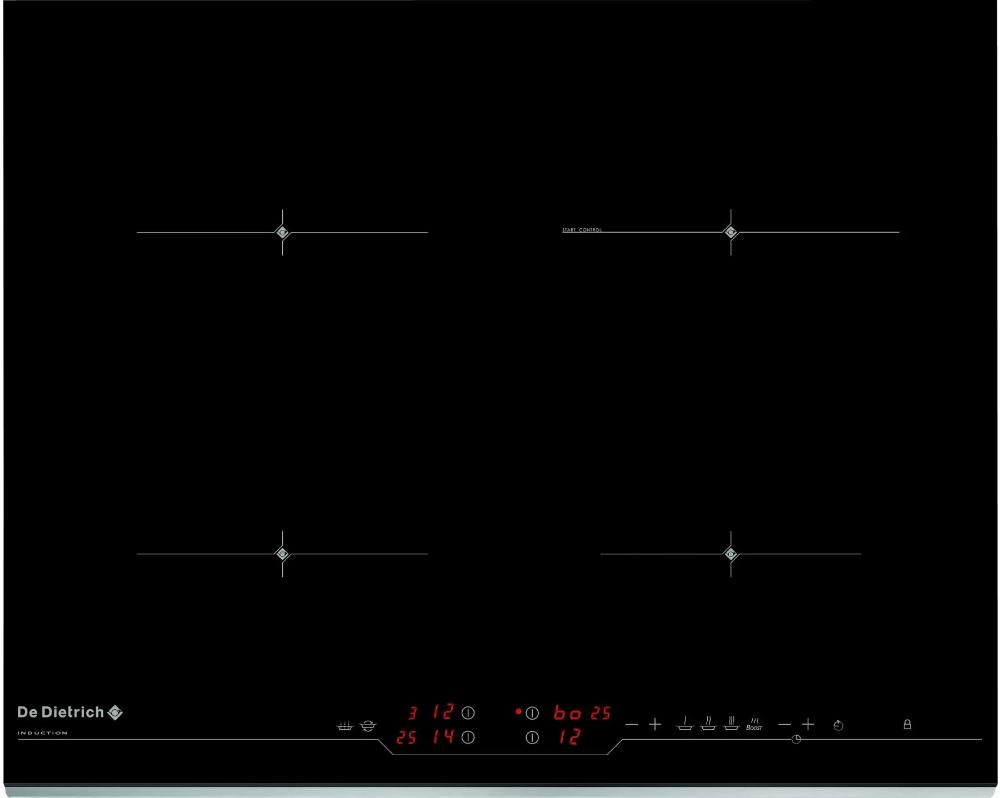This screenshot has height=798, width=1000.
Task: Toggle power of bottom-right zone showing 12
Action: click(x=532, y=737)
